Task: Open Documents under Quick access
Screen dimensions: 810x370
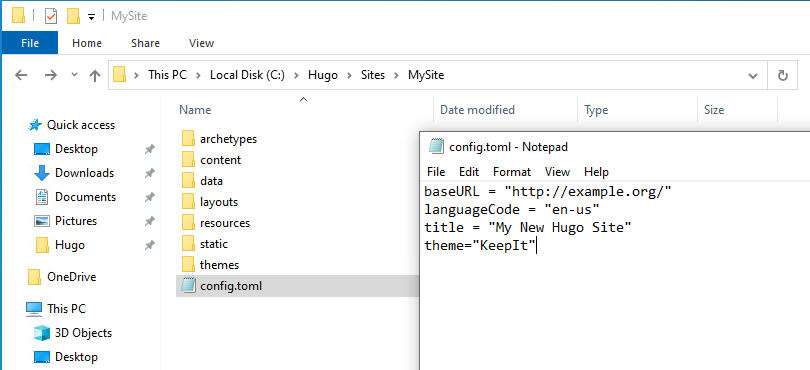Action: pyautogui.click(x=86, y=197)
